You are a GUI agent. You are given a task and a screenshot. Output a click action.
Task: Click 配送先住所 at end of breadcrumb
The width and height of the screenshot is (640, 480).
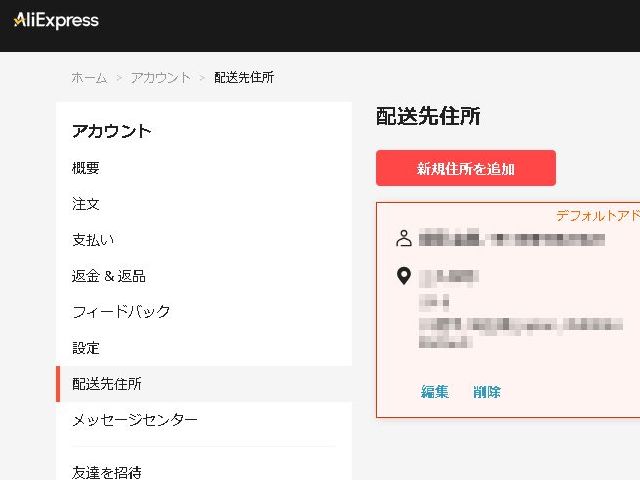pos(244,78)
